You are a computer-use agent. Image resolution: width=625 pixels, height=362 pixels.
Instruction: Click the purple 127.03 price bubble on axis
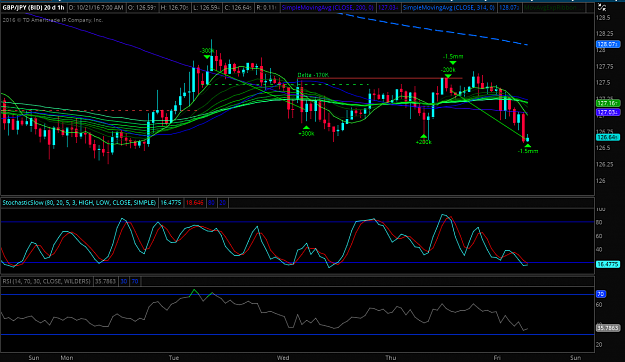(x=607, y=112)
